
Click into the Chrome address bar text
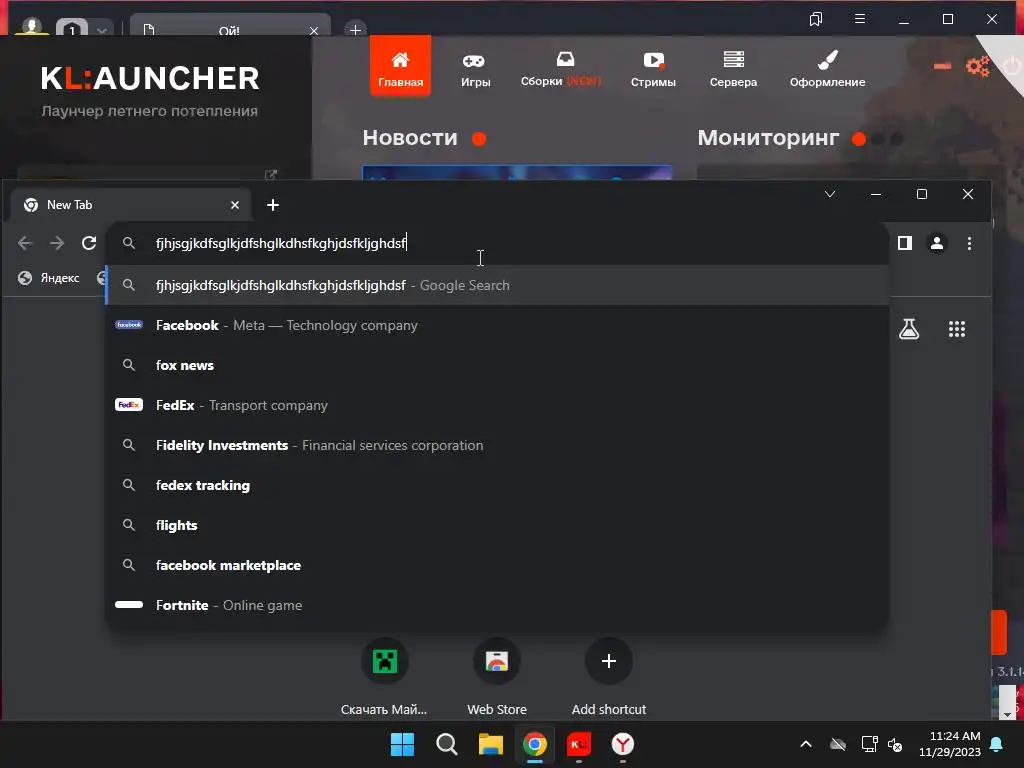(281, 243)
